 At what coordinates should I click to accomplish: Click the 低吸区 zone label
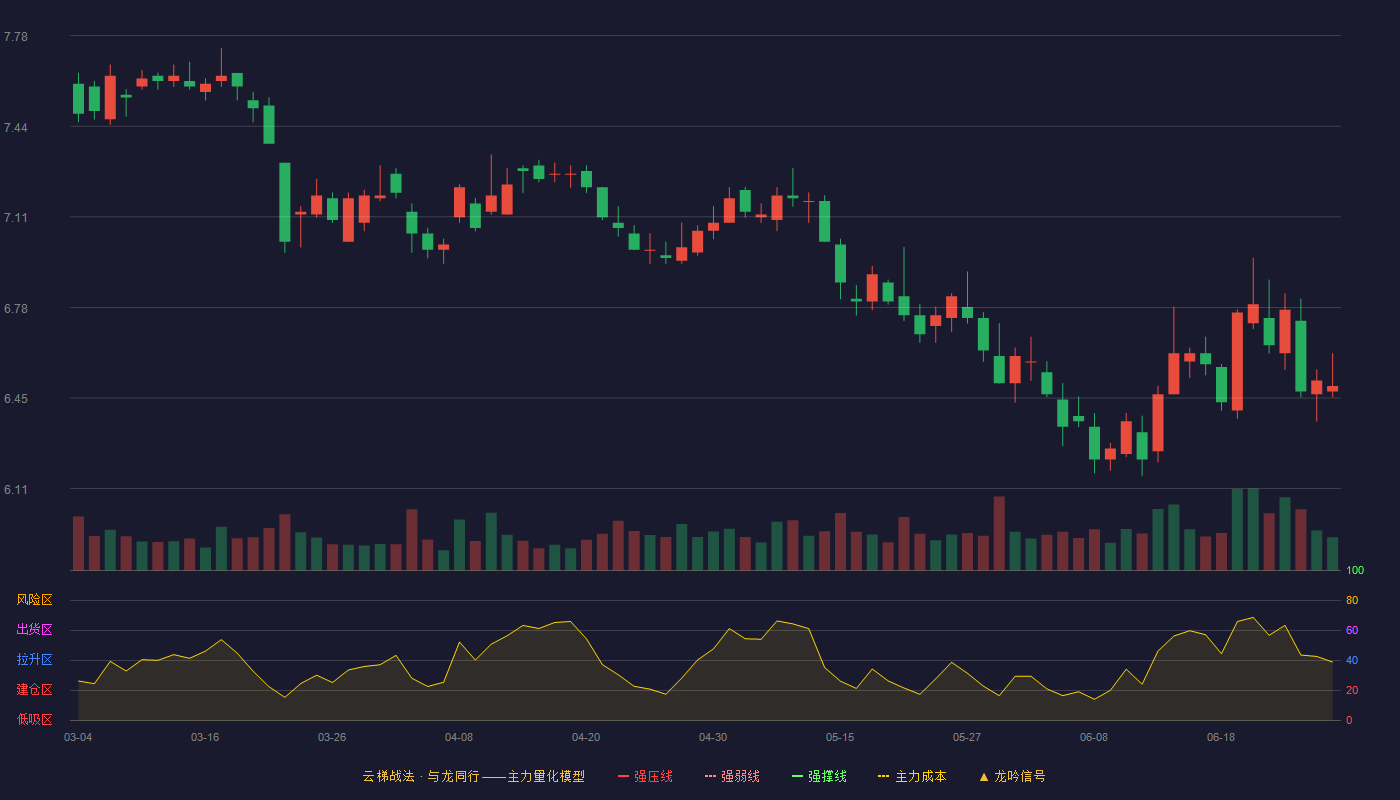tap(34, 719)
